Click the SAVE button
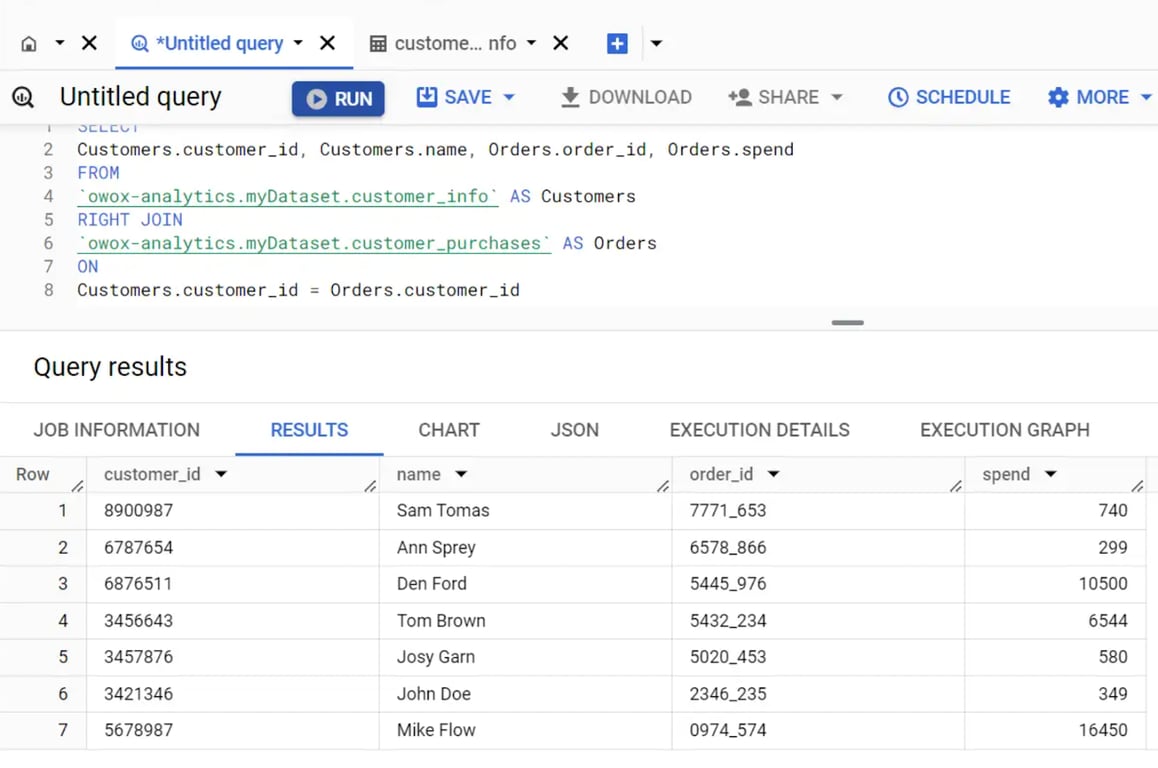Screen dimensions: 1158x768 [x=454, y=97]
